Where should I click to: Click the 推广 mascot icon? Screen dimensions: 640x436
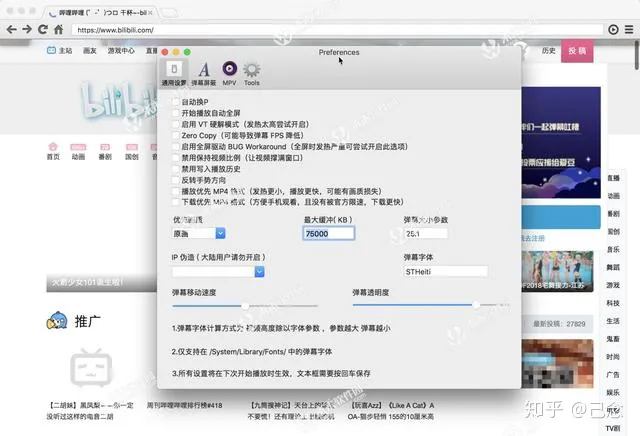(57, 321)
